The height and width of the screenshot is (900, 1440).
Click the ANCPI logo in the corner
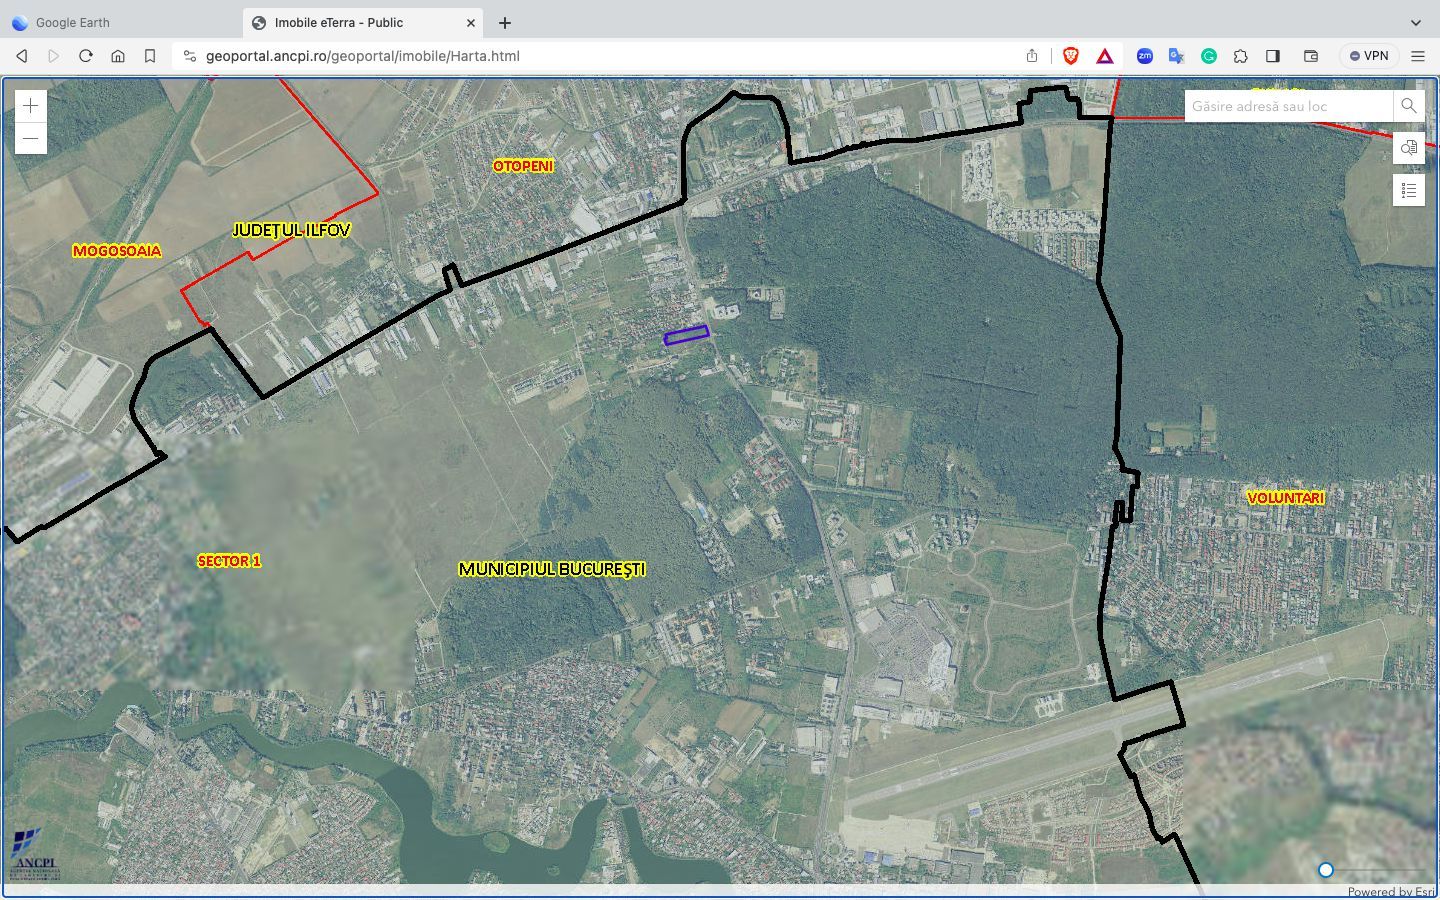coord(35,858)
